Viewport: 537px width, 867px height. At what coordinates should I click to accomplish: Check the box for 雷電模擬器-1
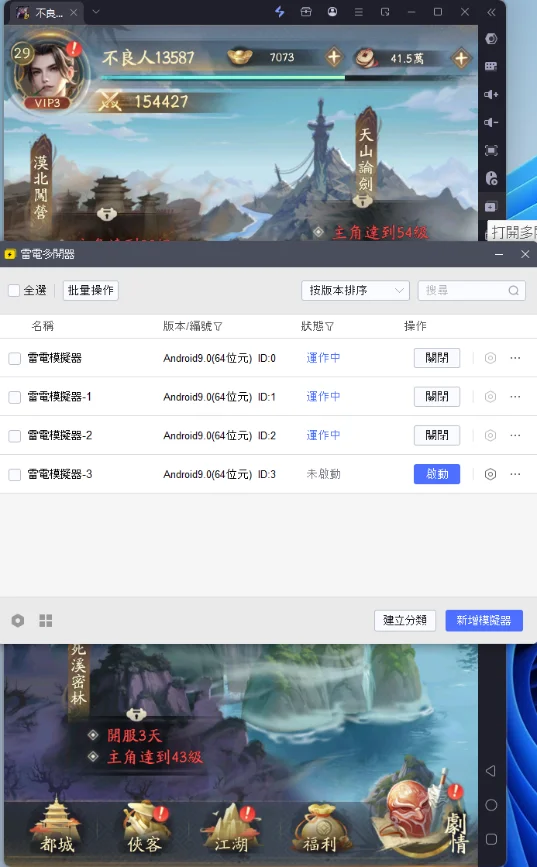(15, 397)
